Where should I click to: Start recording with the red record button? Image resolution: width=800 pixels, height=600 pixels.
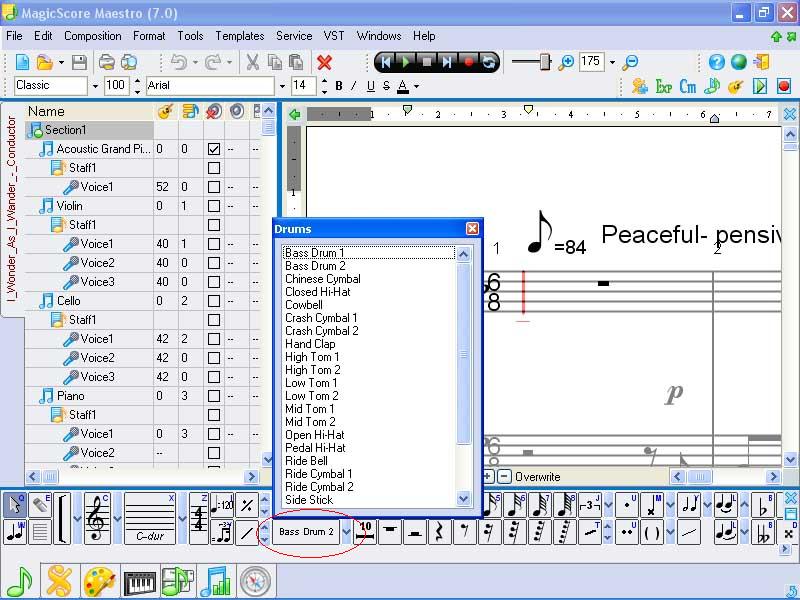pos(468,62)
